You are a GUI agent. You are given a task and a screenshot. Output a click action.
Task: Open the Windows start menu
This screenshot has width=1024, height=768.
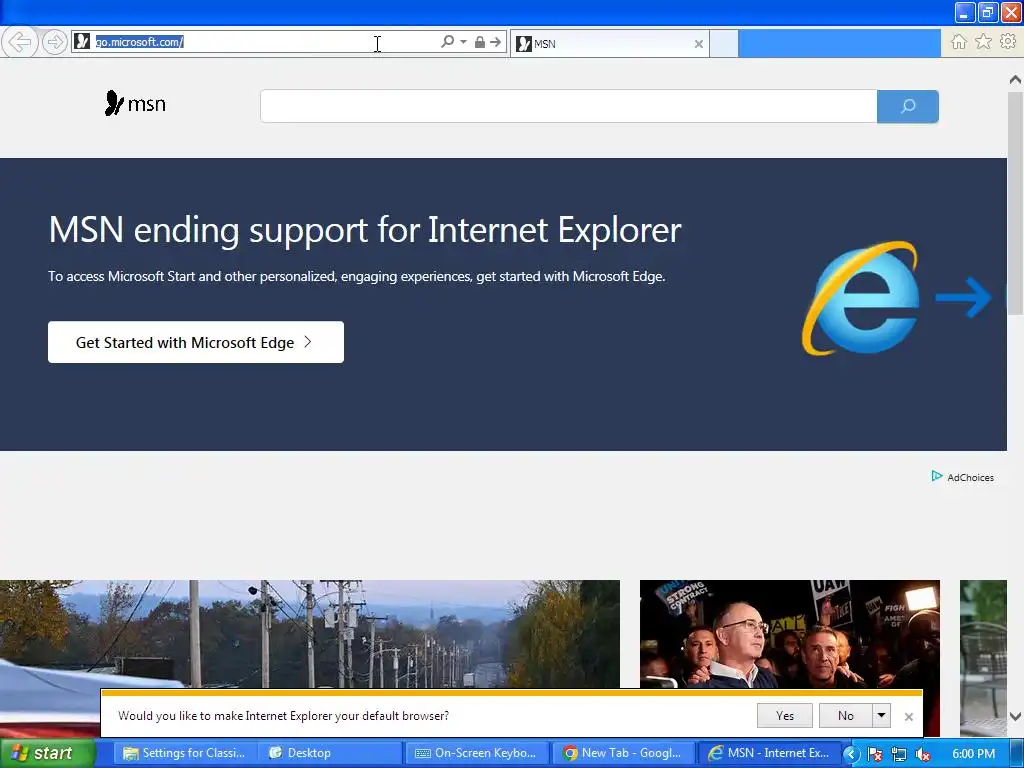(47, 753)
